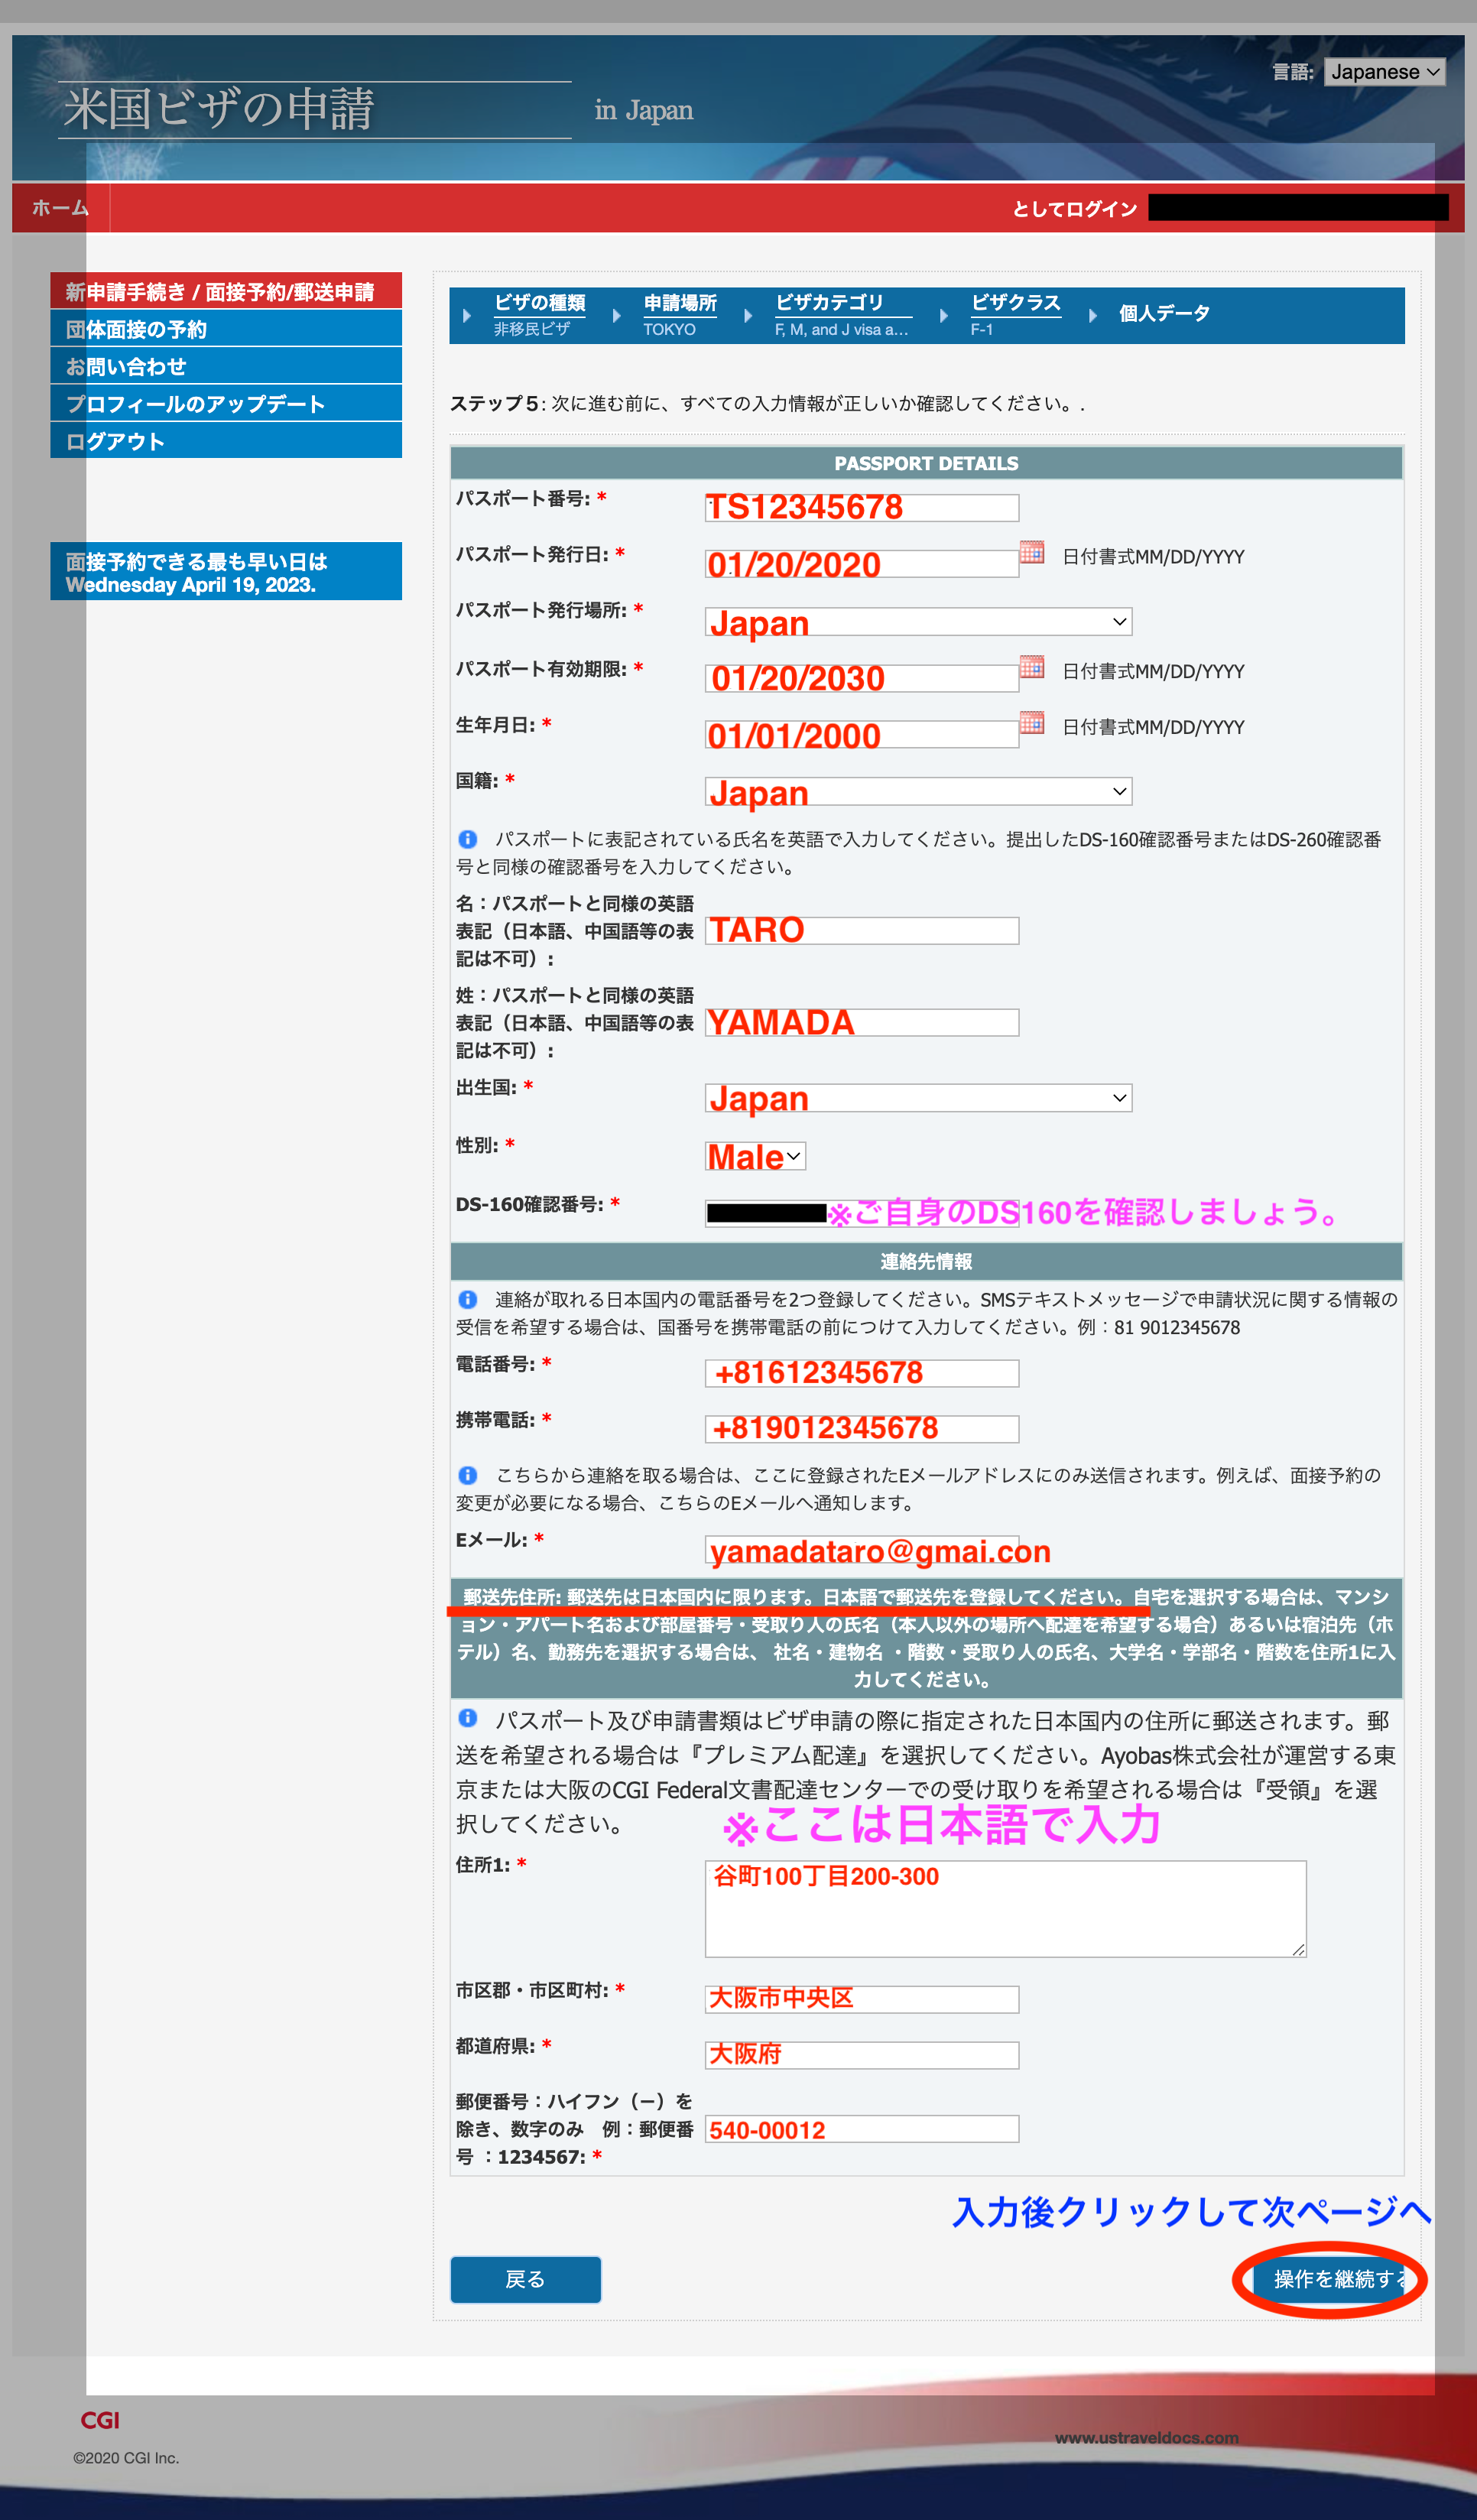This screenshot has width=1477, height=2520.
Task: Open the language dropdown showing Japanese
Action: tap(1384, 72)
